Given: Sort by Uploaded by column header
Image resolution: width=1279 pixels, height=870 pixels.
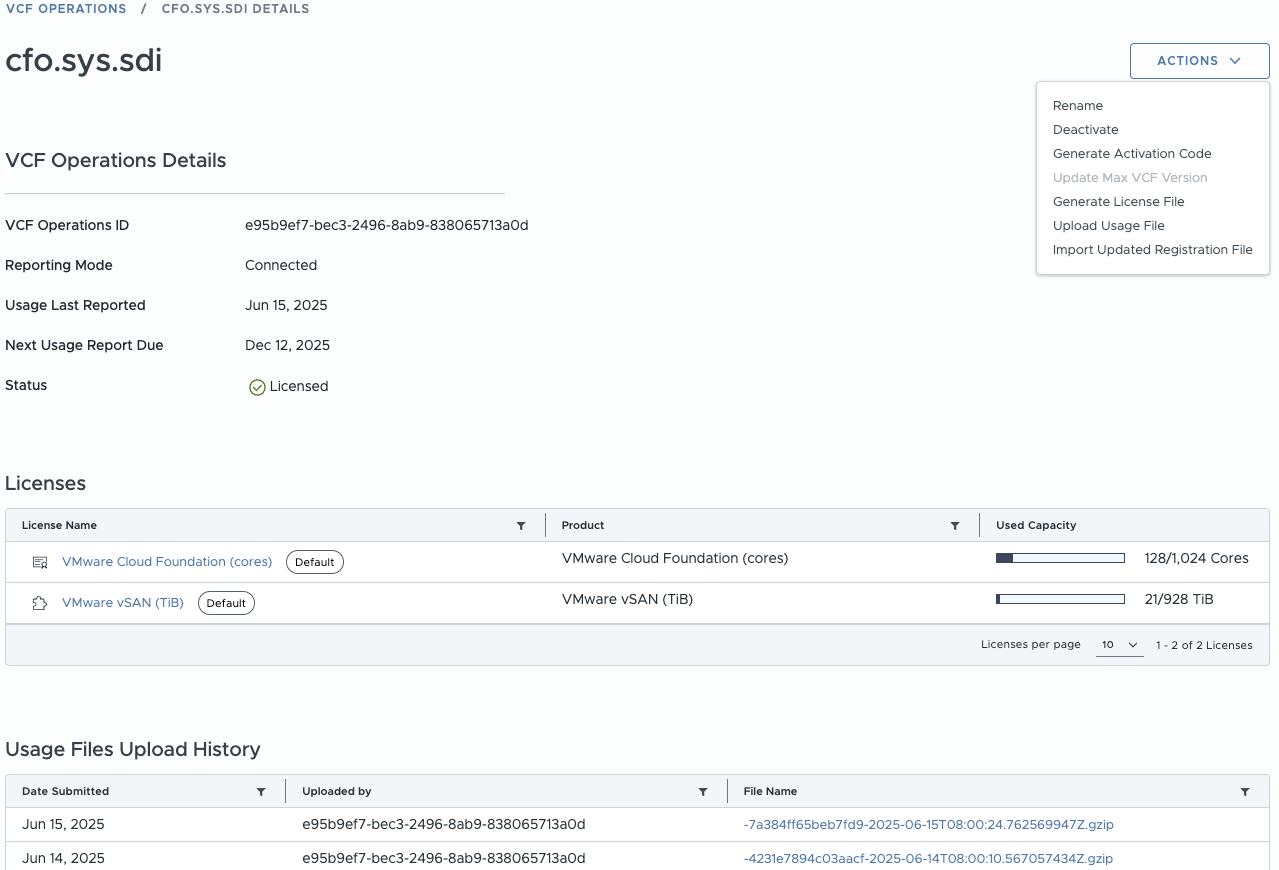Looking at the screenshot, I should [x=337, y=791].
